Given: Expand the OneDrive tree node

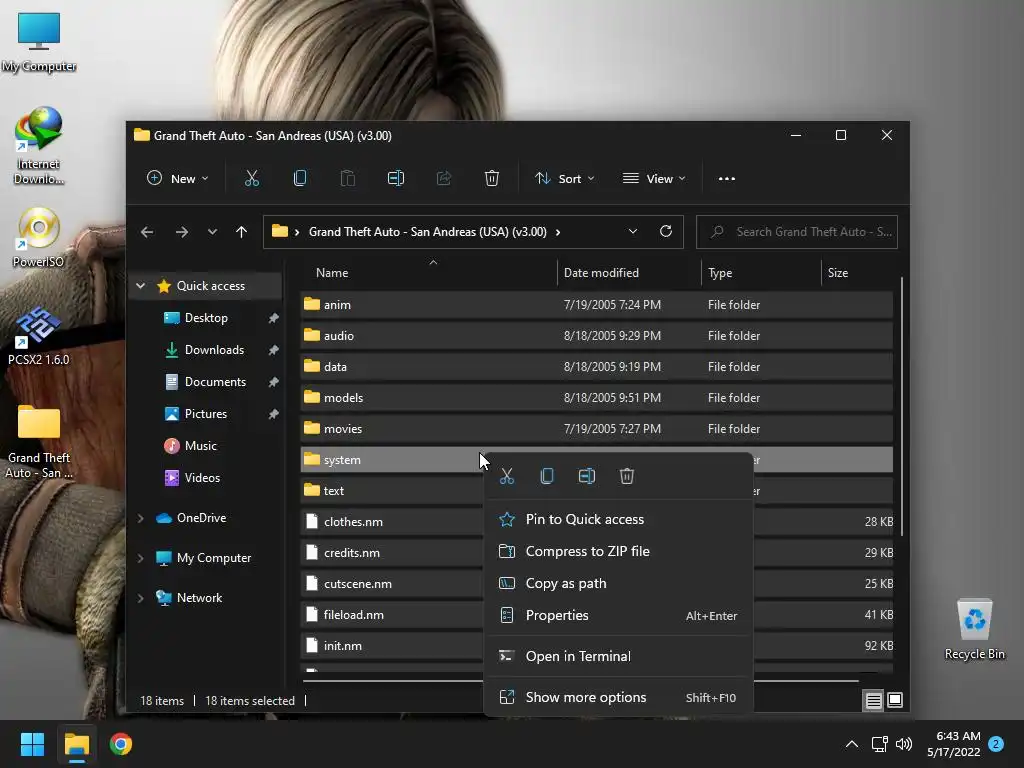Looking at the screenshot, I should click(x=140, y=518).
